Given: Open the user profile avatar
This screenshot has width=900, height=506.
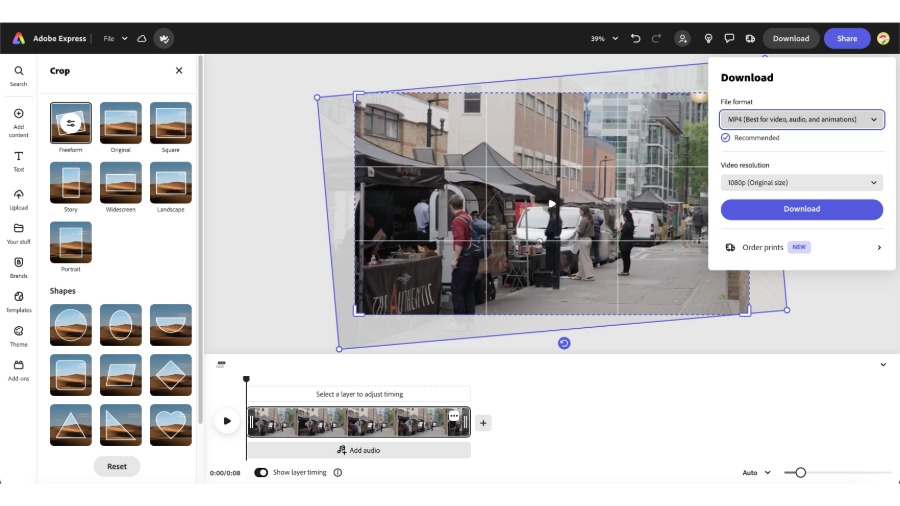Looking at the screenshot, I should (x=883, y=38).
